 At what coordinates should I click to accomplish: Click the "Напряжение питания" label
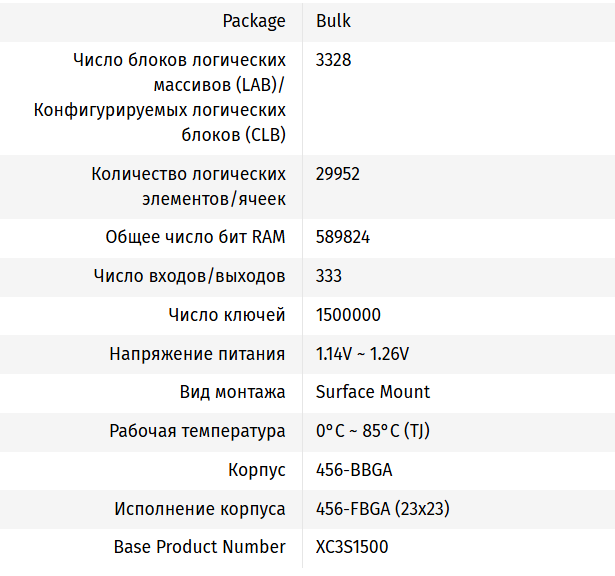click(197, 354)
